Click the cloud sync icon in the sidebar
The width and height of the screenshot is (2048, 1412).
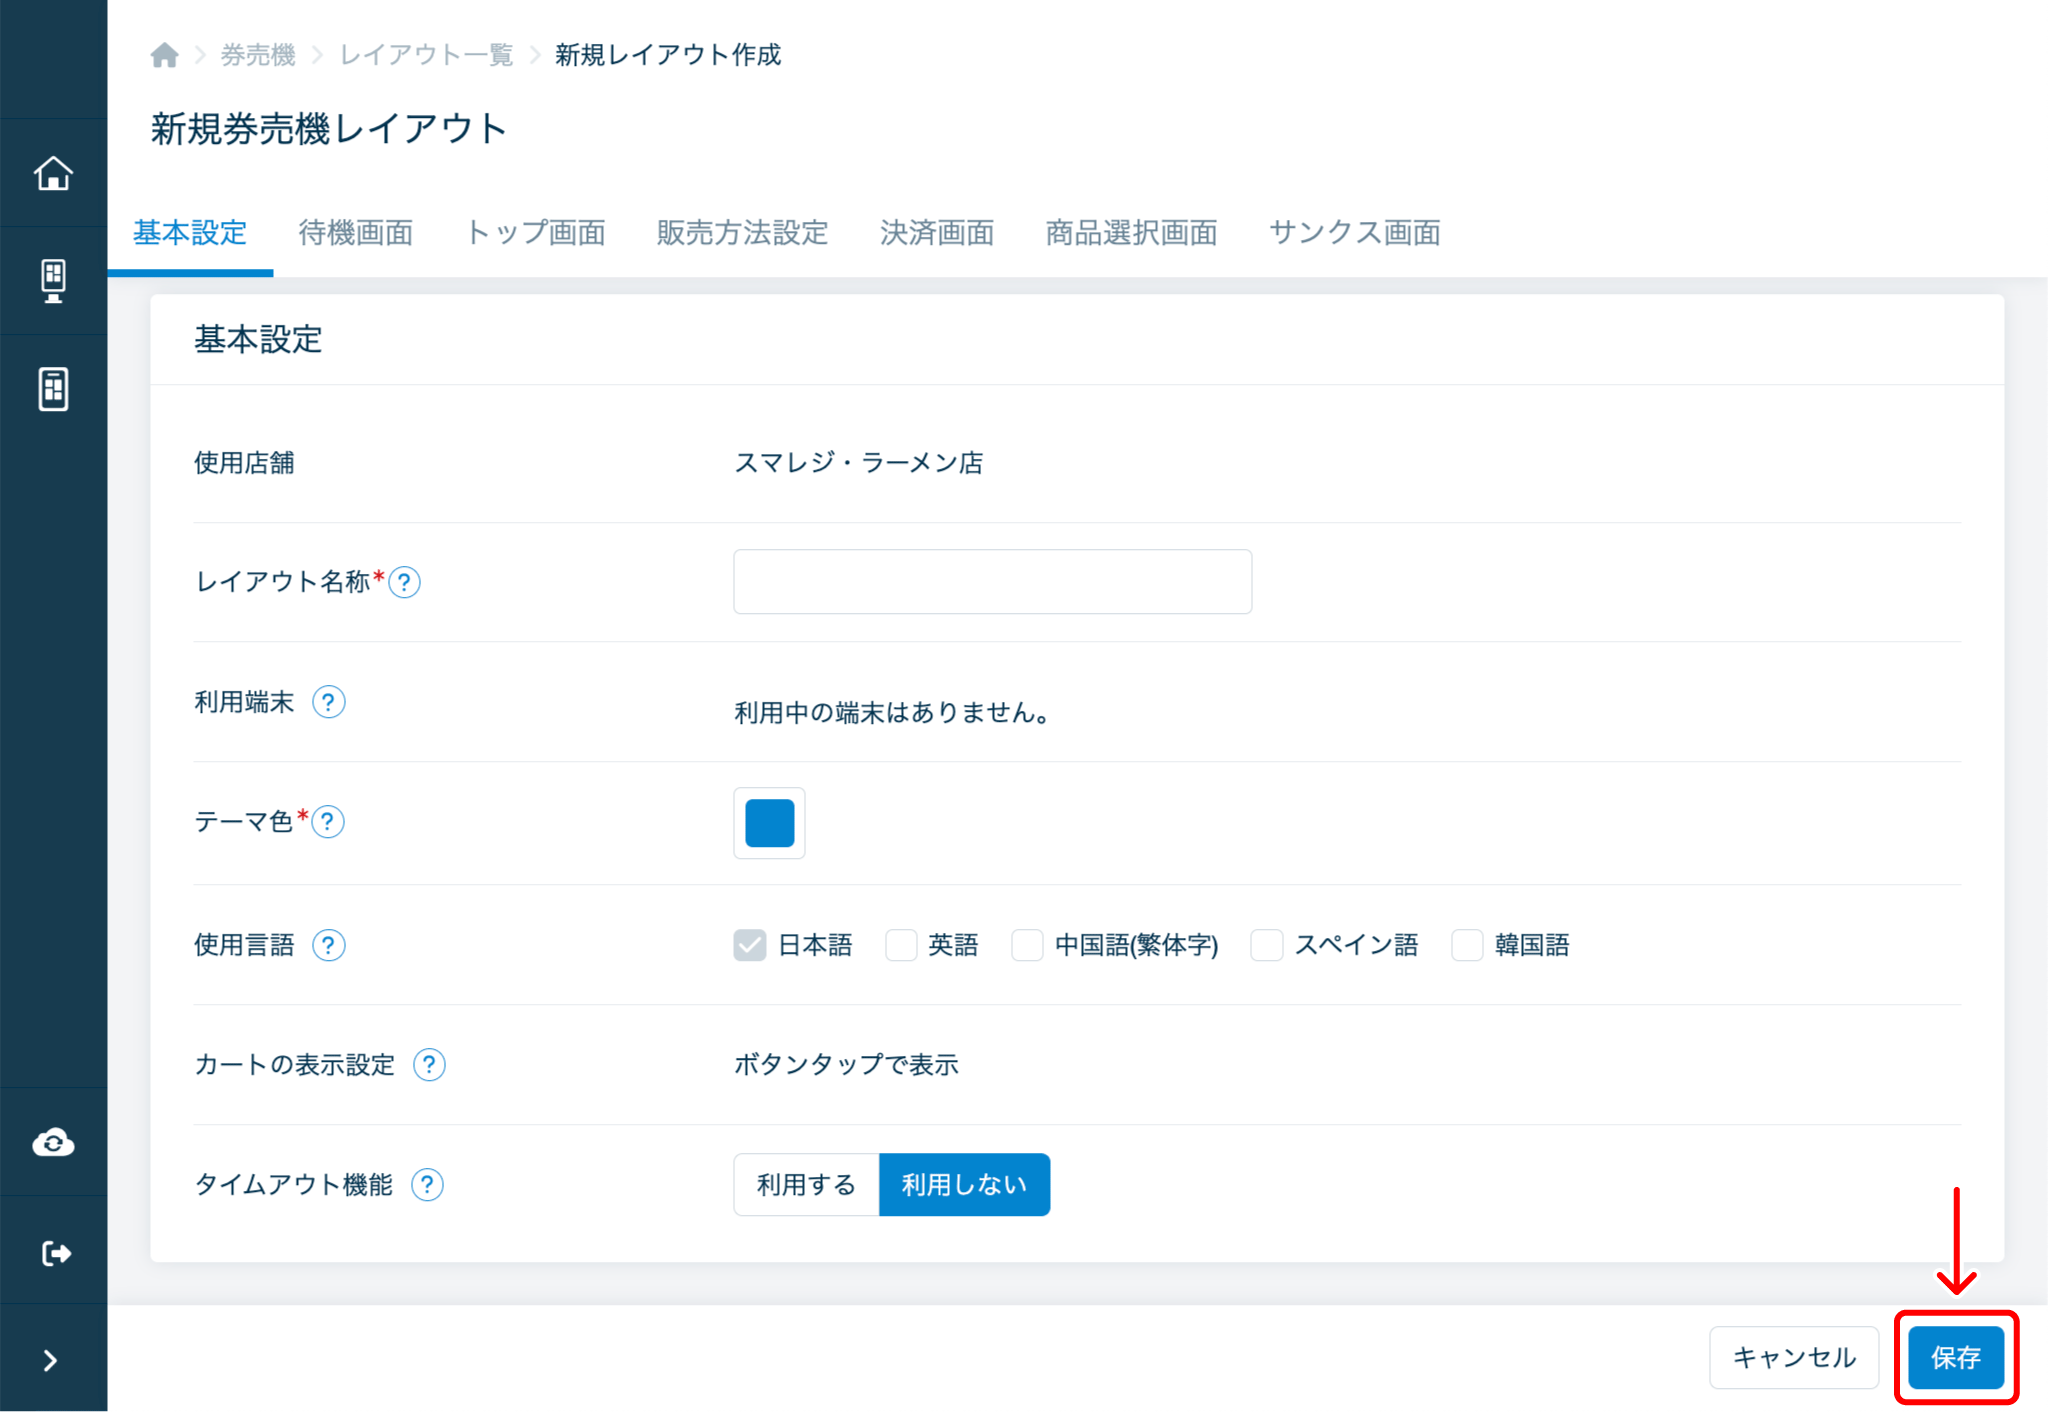coord(53,1142)
